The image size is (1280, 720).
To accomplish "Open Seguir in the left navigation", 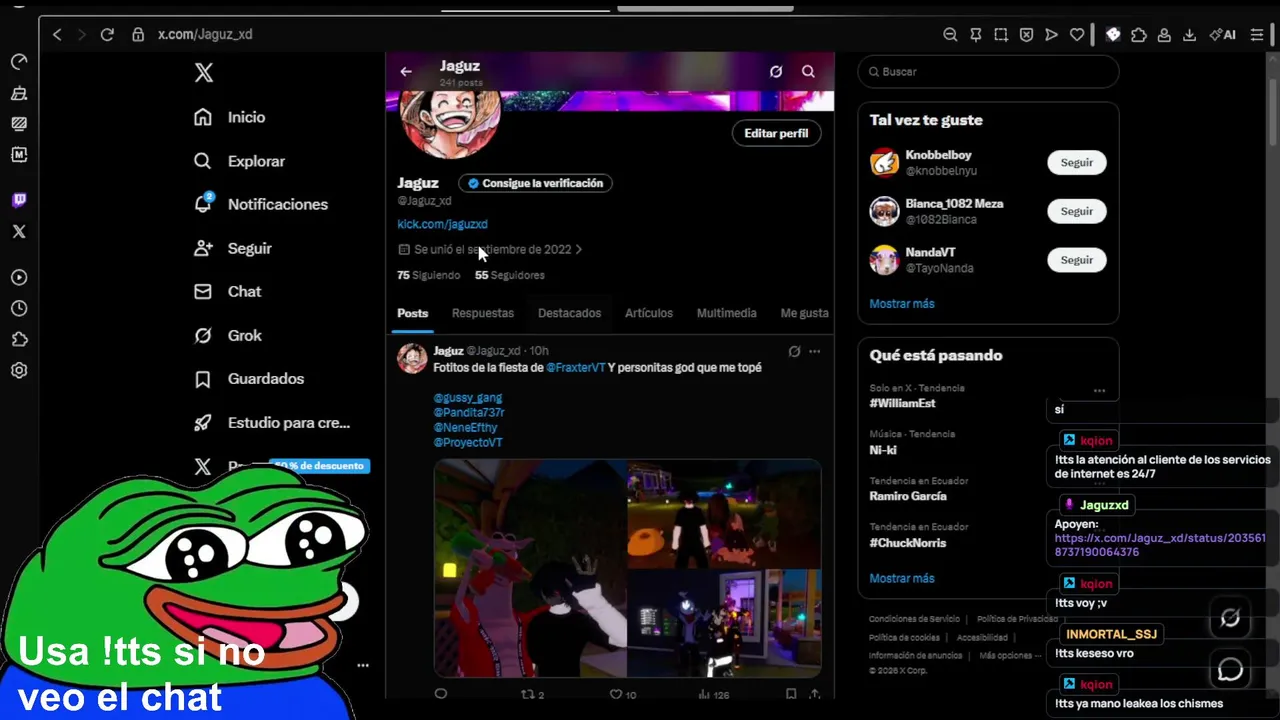I will click(232, 248).
